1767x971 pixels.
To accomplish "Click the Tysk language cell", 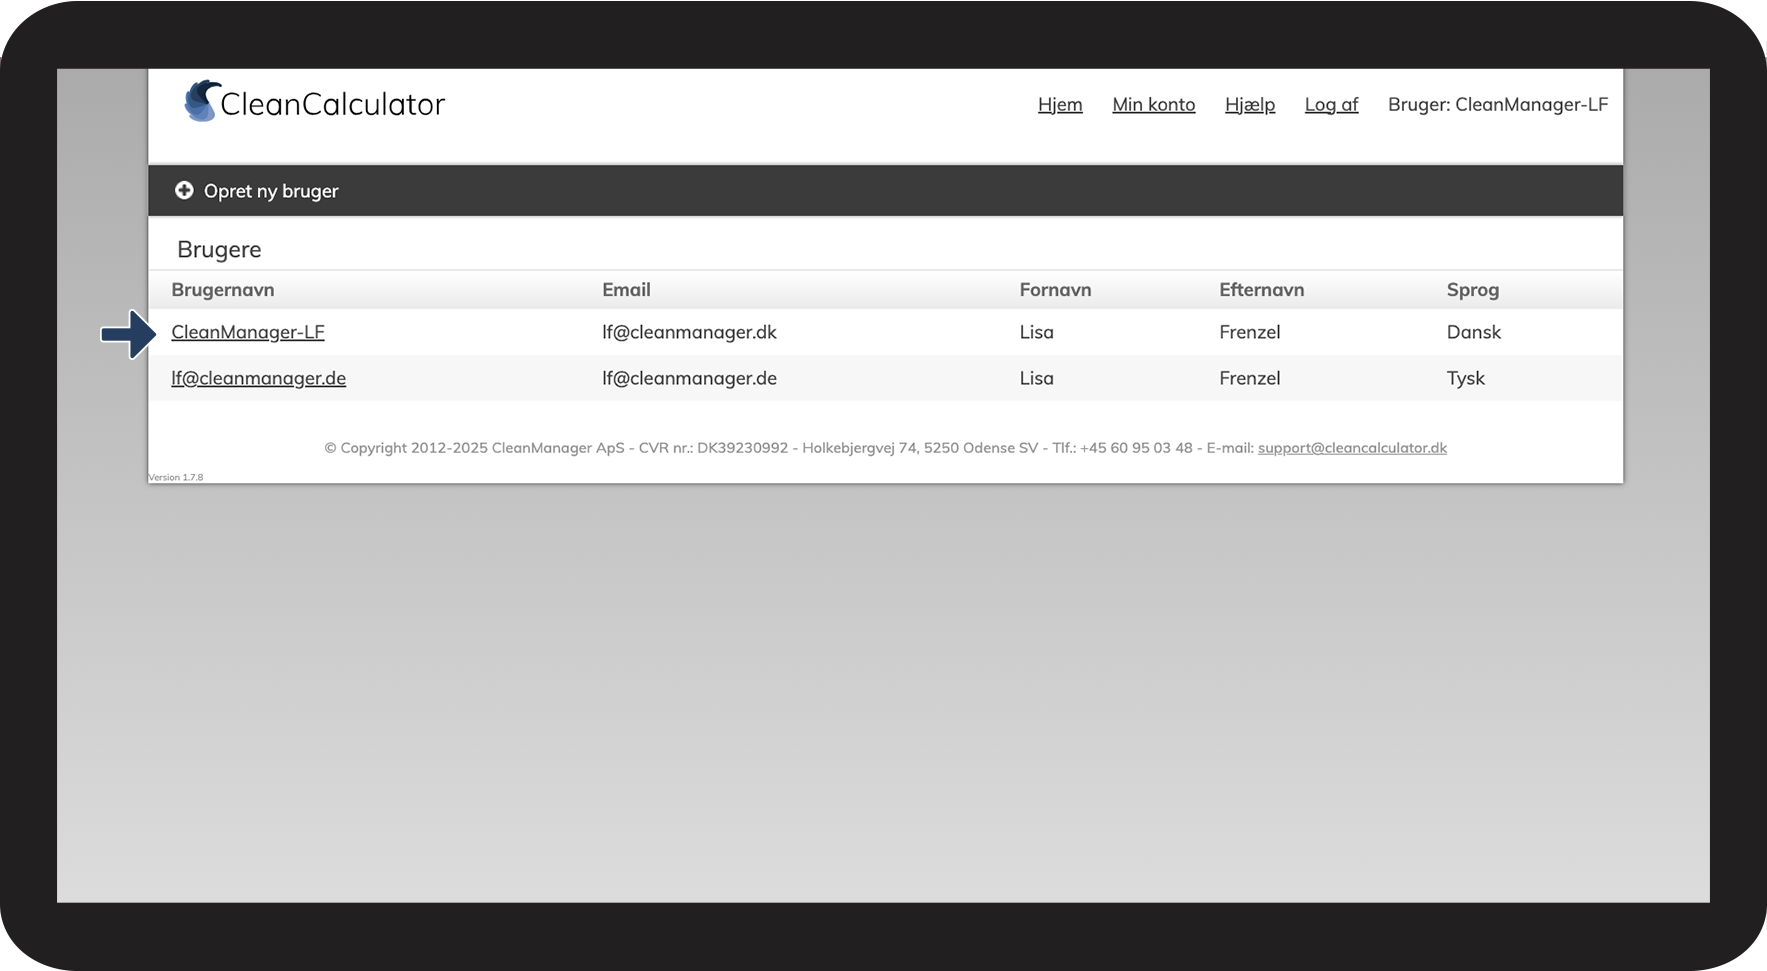I will 1465,378.
